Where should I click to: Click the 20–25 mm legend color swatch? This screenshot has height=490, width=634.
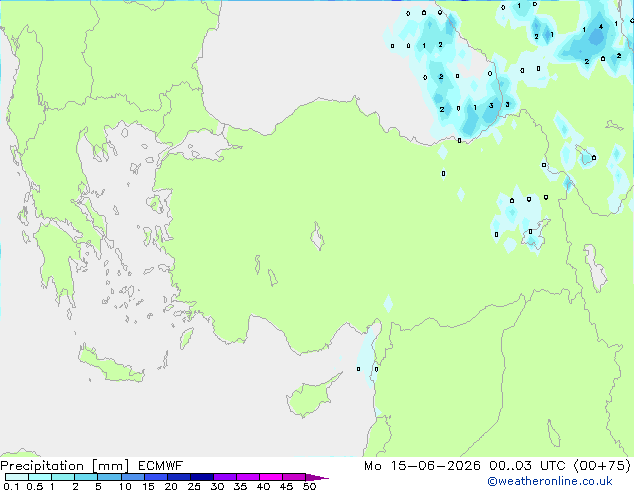(178, 477)
